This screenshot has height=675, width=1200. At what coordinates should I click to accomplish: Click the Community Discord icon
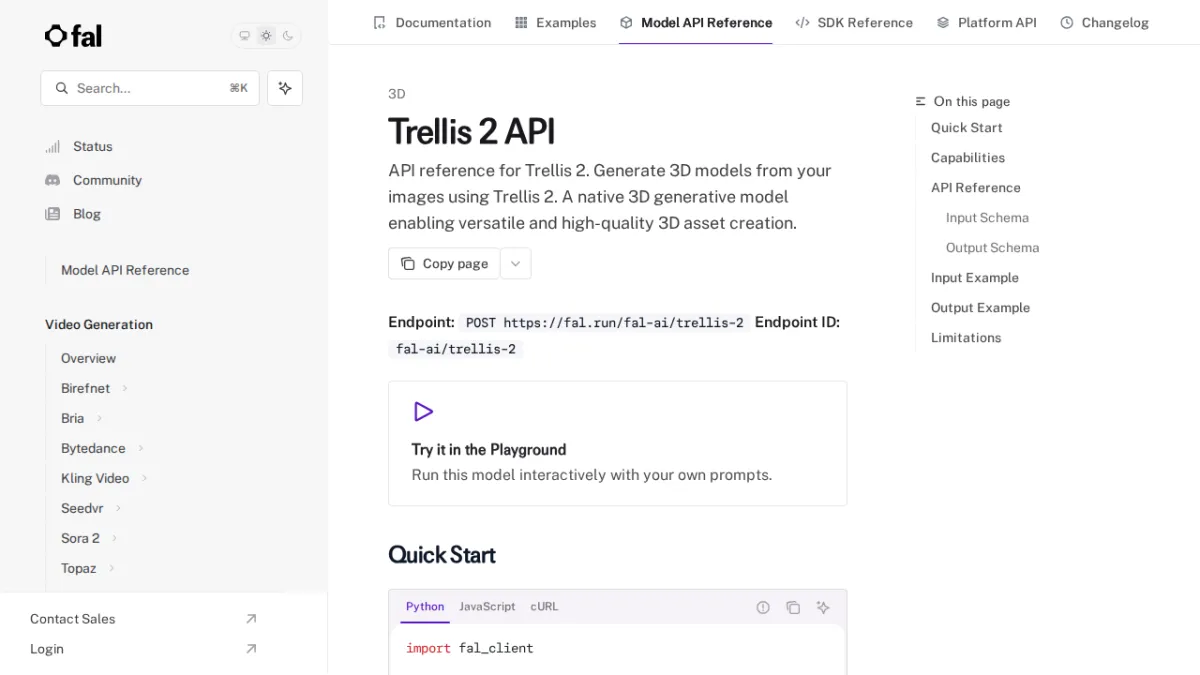tap(53, 180)
